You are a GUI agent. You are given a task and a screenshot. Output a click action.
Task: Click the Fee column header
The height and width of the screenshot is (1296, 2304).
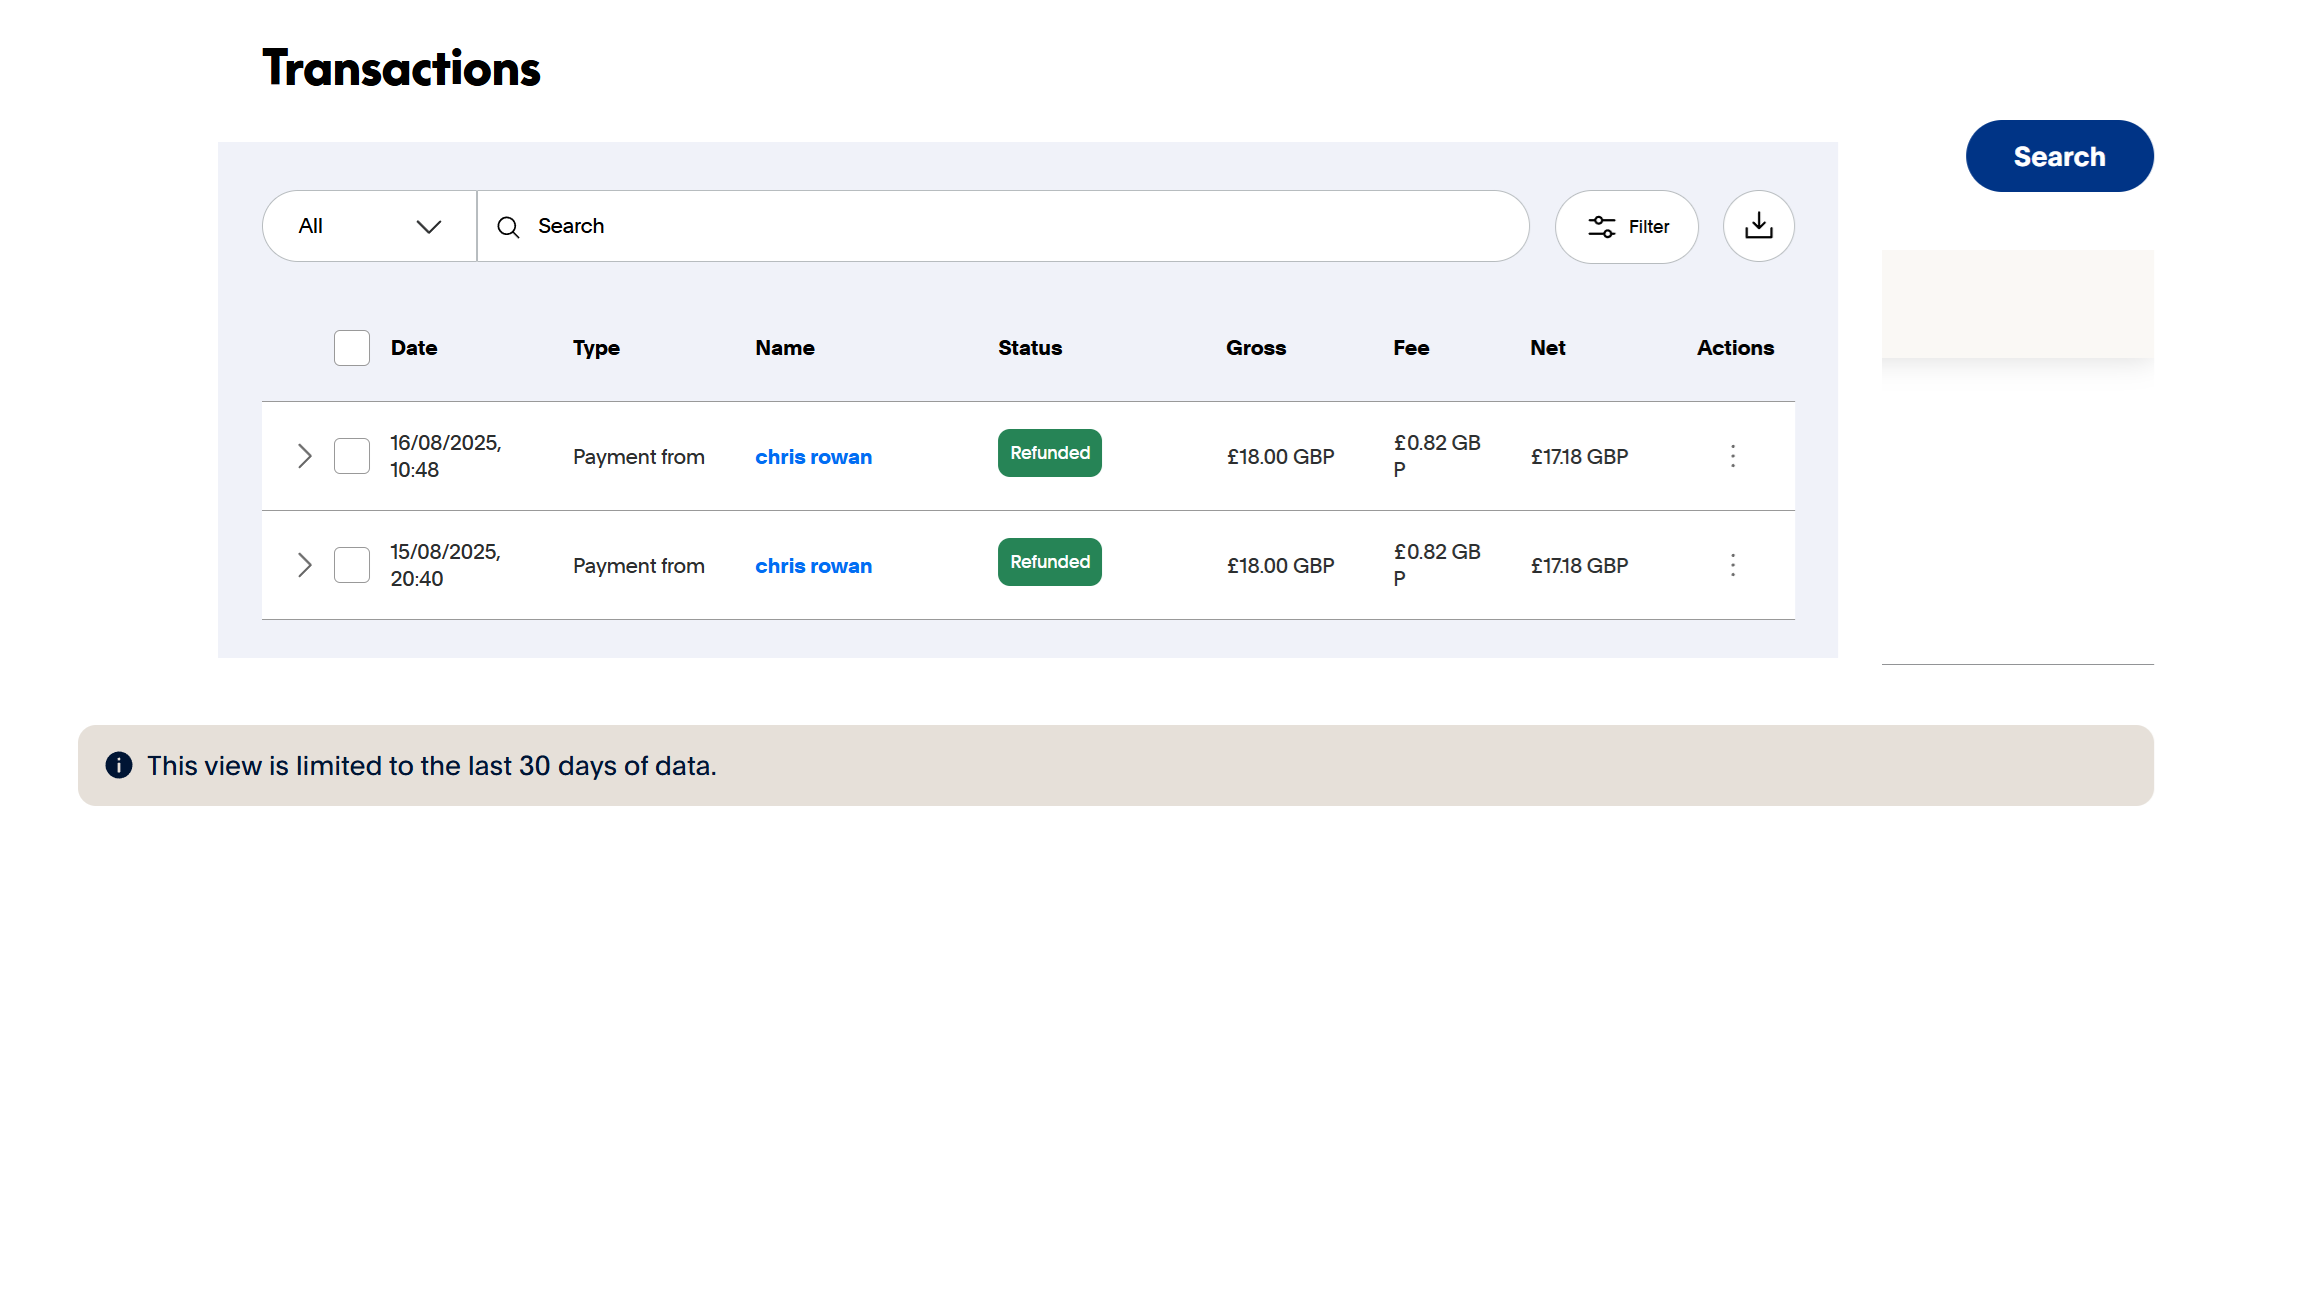[x=1411, y=348]
